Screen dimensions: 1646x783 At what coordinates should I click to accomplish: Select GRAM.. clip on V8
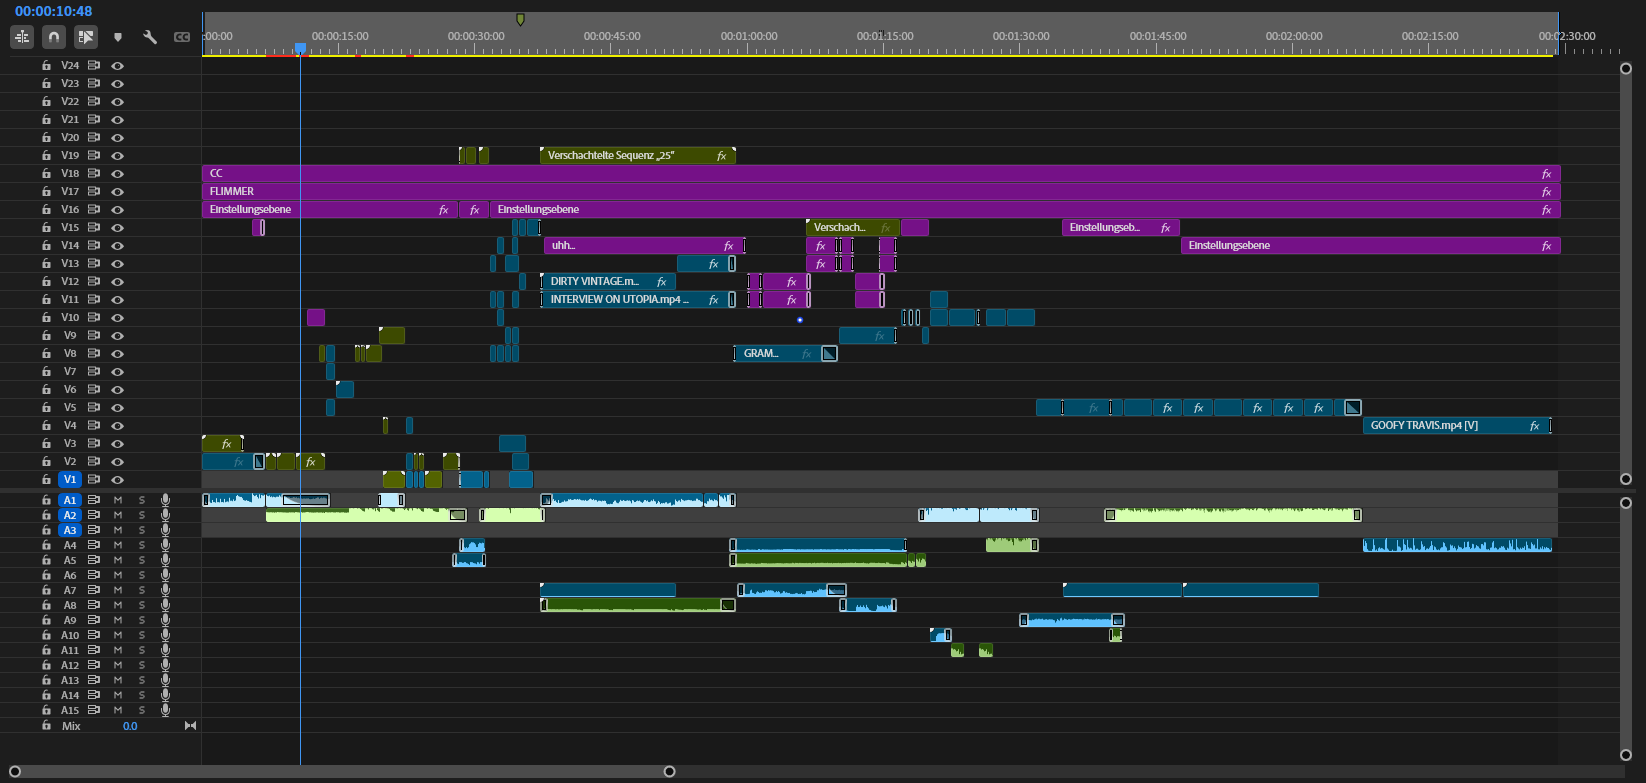click(777, 353)
